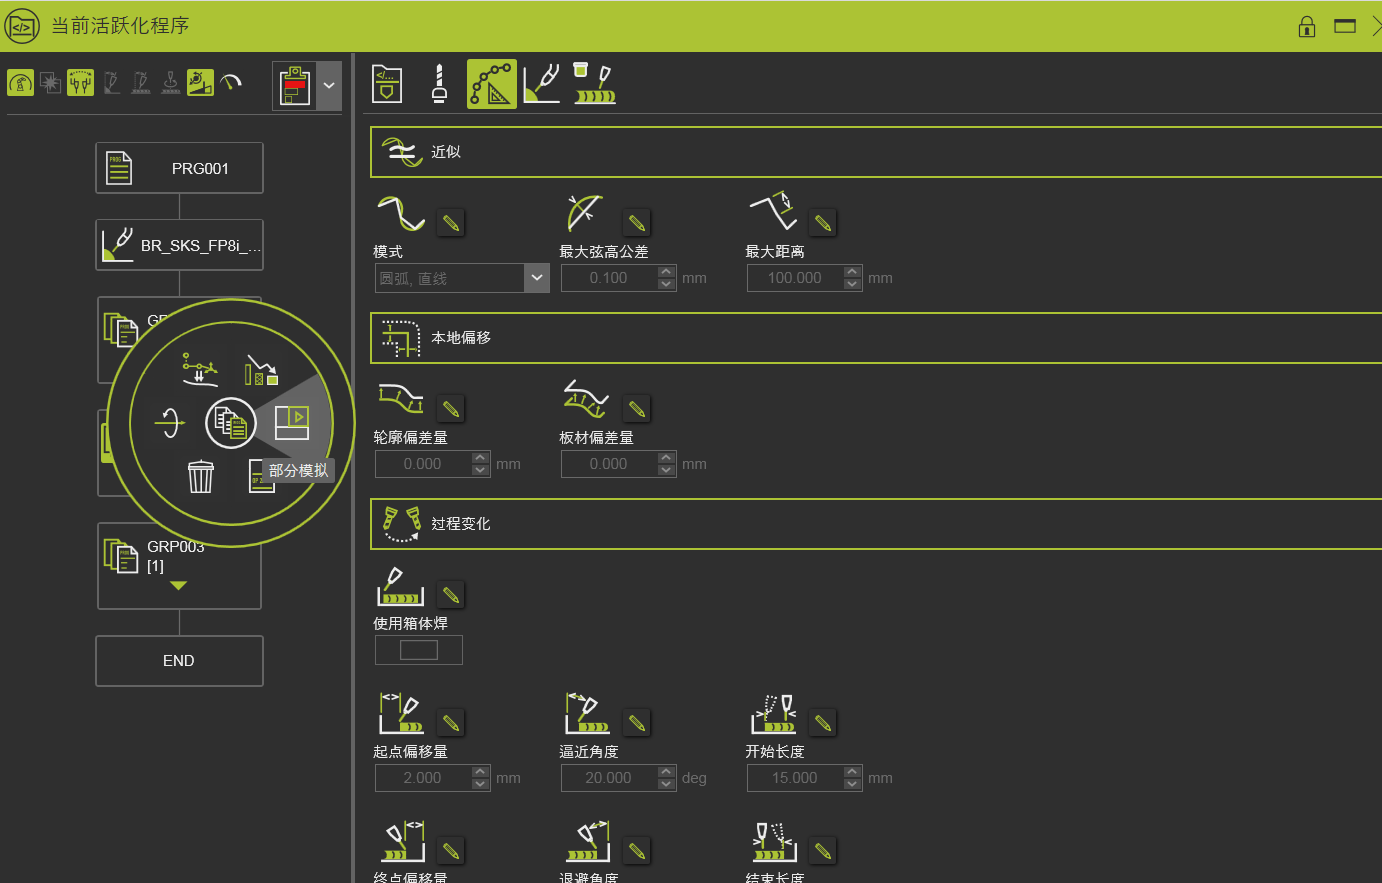Click the 起点偏移量 value input field

[x=422, y=778]
